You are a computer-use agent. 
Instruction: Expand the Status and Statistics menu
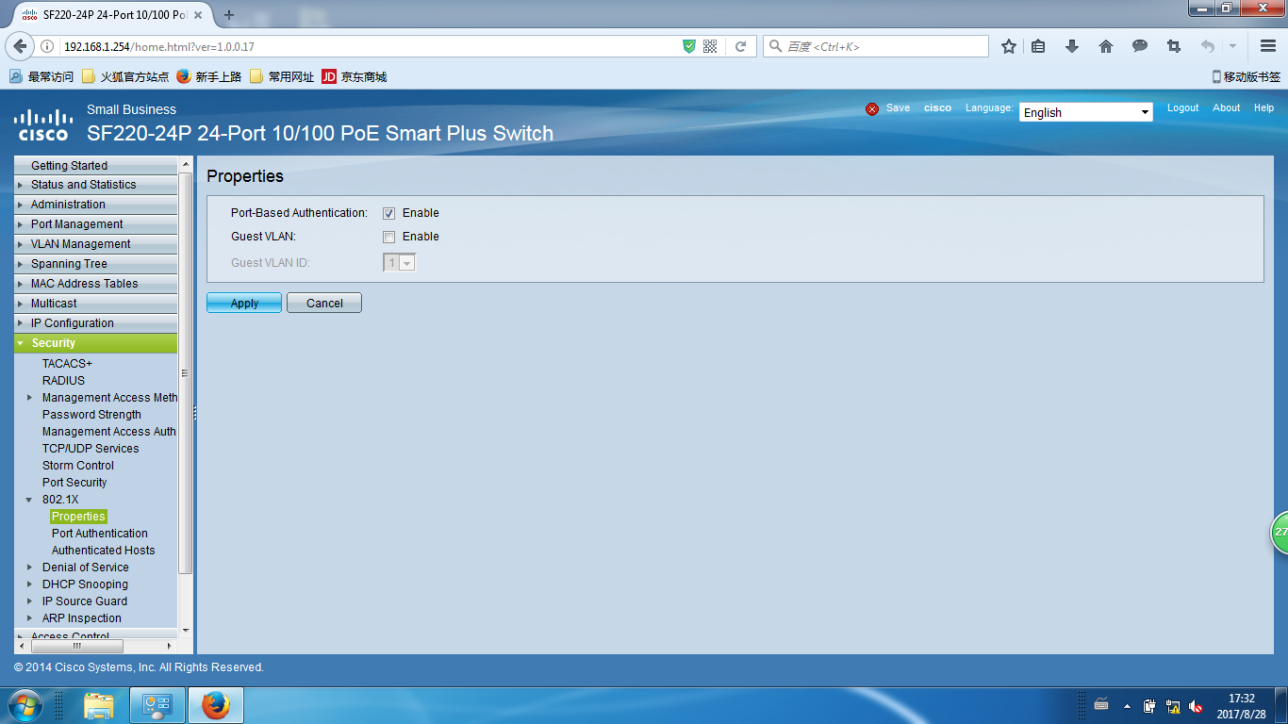pos(96,185)
